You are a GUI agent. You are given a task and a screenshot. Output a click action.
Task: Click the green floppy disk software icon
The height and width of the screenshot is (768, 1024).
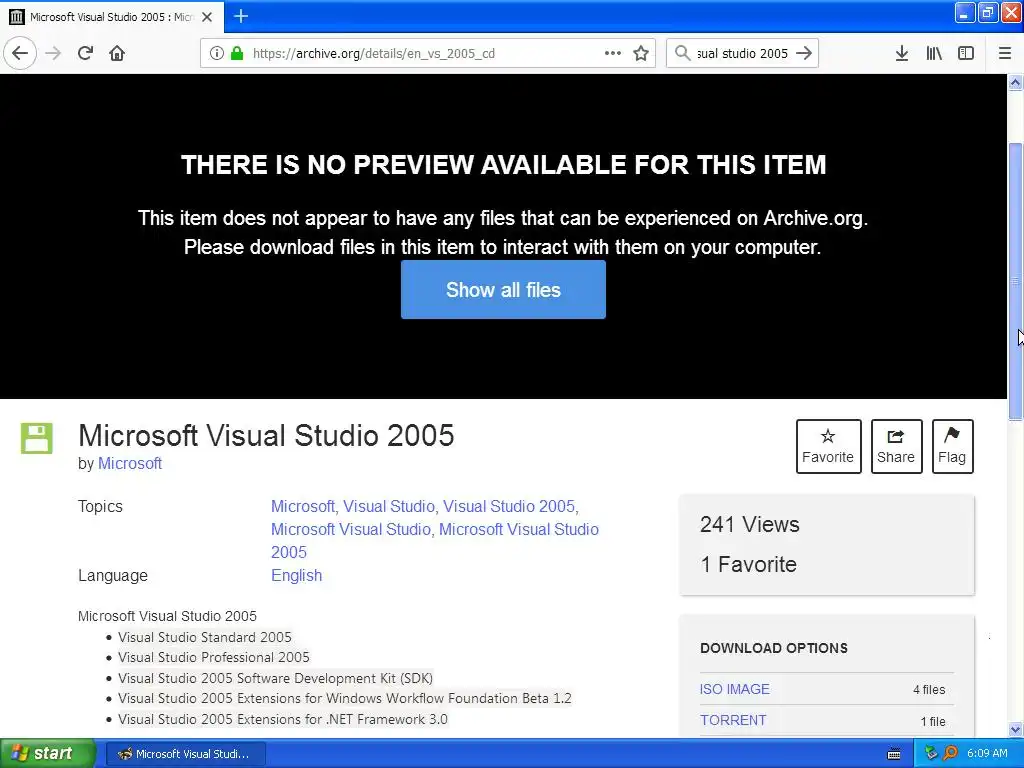pos(37,438)
